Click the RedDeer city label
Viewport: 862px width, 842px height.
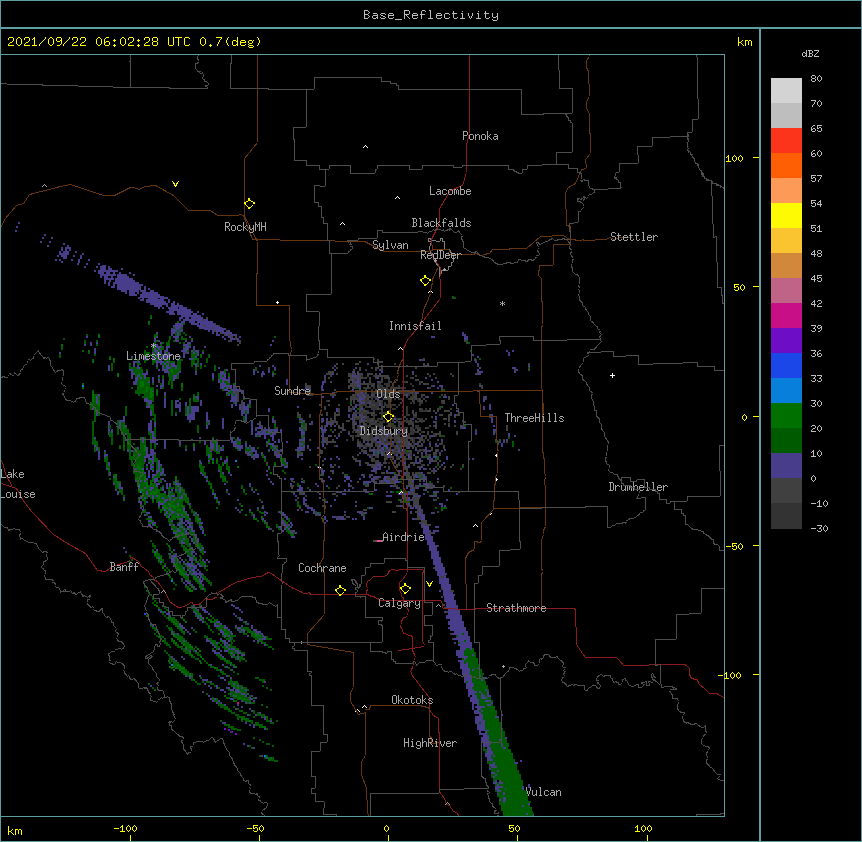point(440,255)
